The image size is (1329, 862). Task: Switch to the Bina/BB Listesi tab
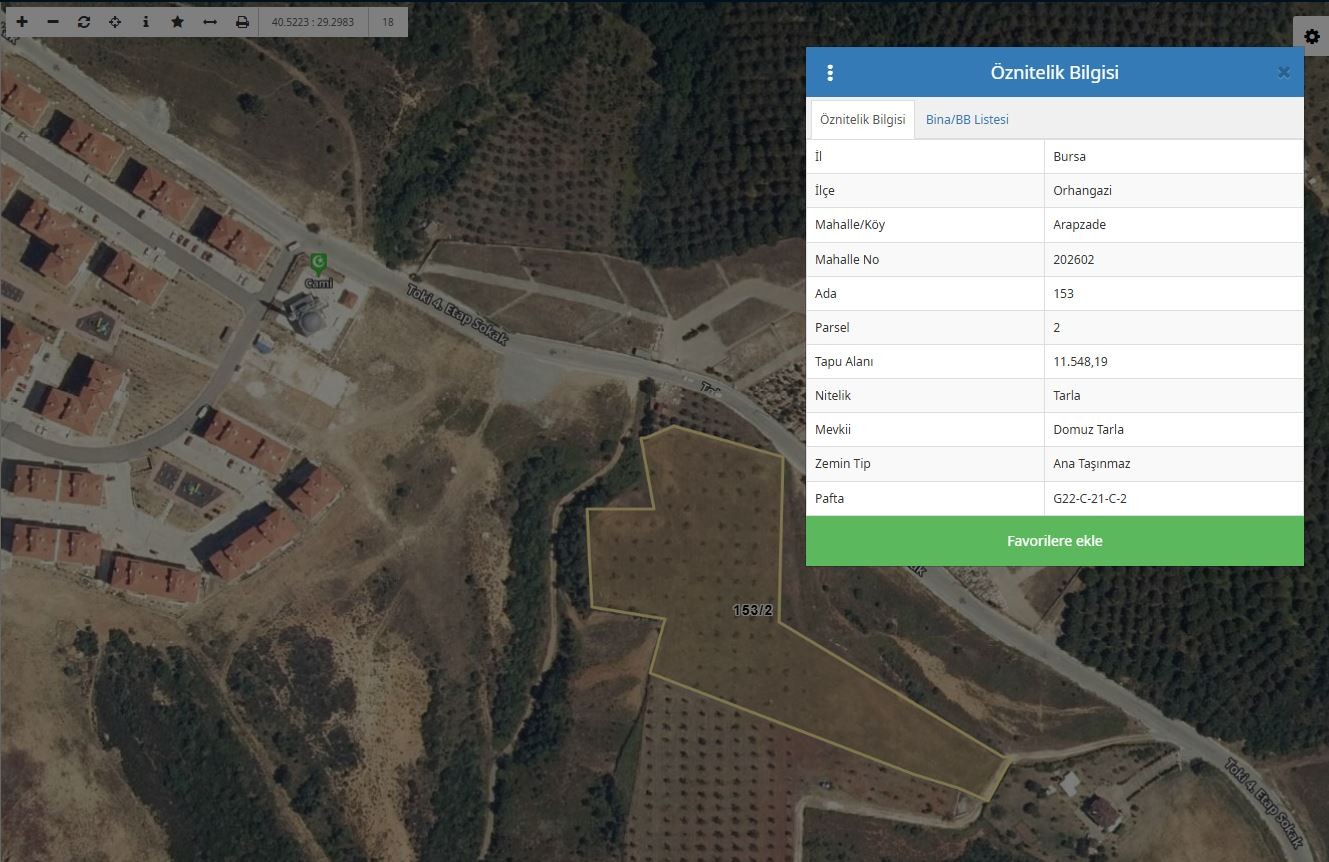[x=967, y=119]
